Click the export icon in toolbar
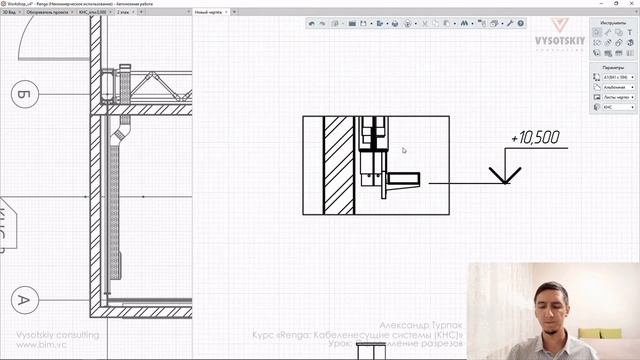 point(380,24)
